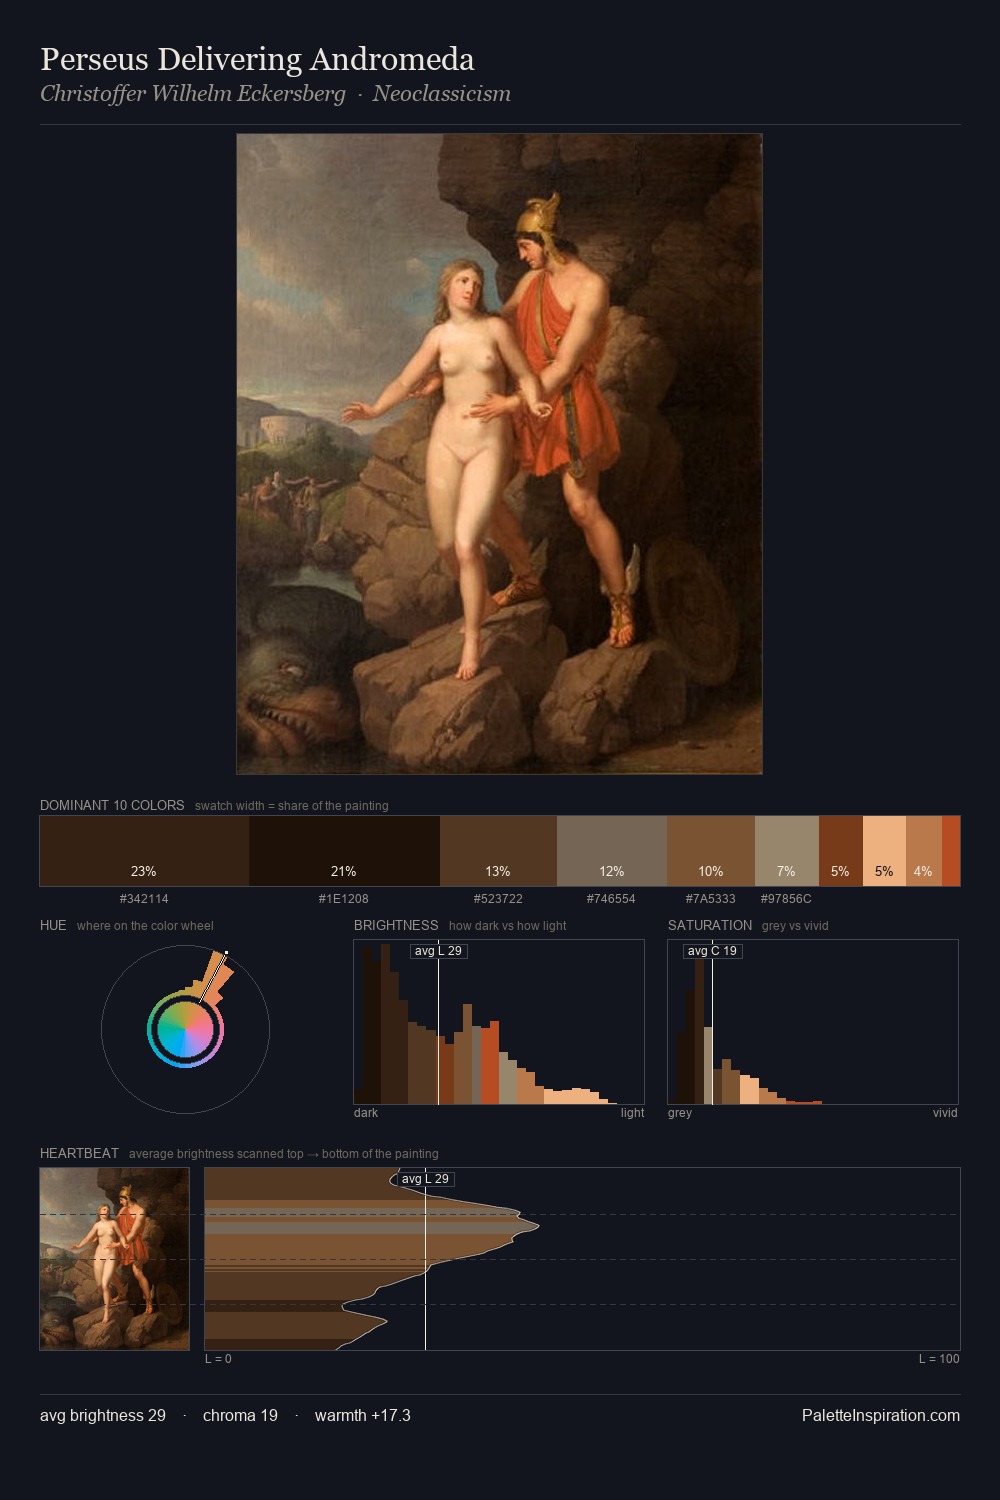Click the avg brightness 29 footer stat
Viewport: 1000px width, 1500px height.
(x=103, y=1415)
